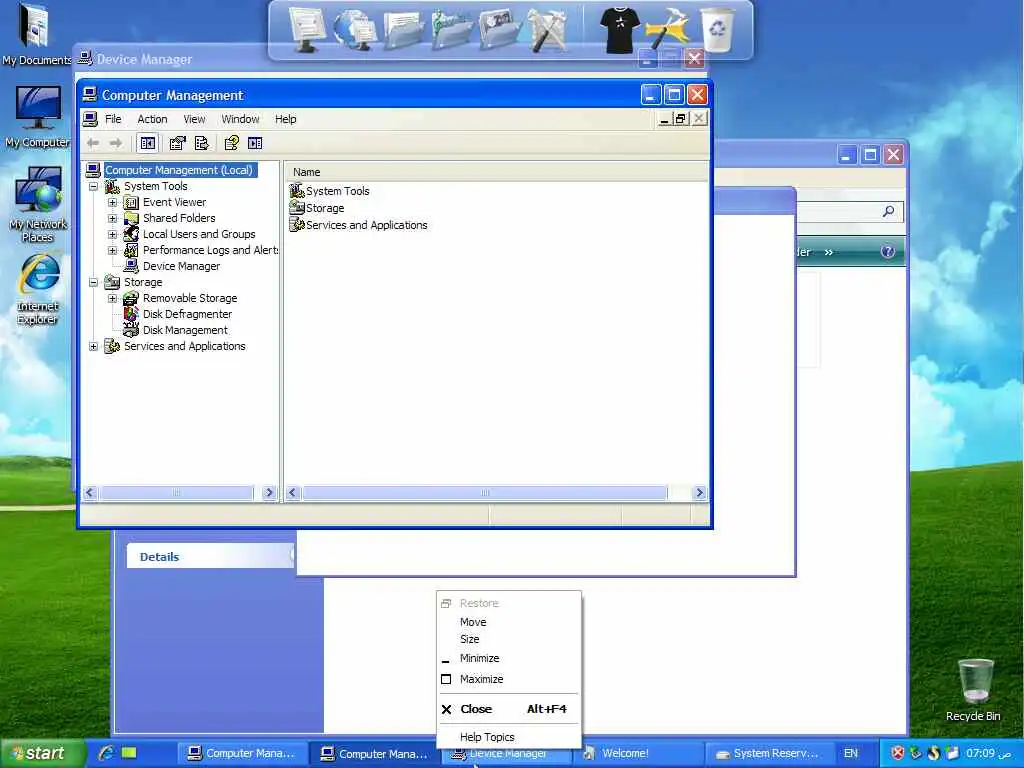Open the recycle bin icon in top dock

tap(718, 29)
